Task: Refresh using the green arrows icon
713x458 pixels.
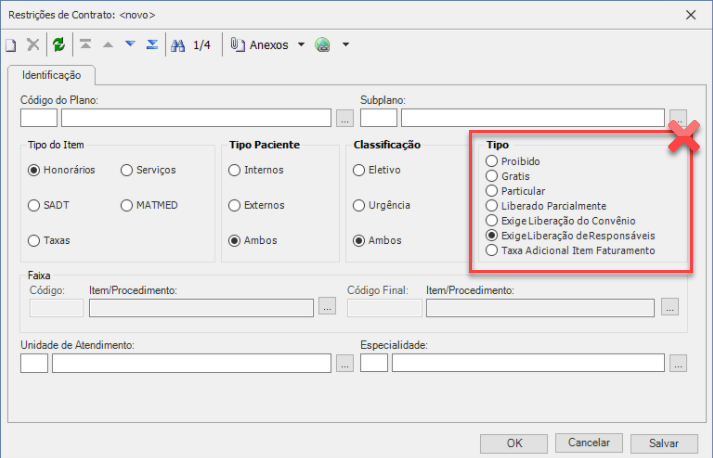Action: coord(59,45)
